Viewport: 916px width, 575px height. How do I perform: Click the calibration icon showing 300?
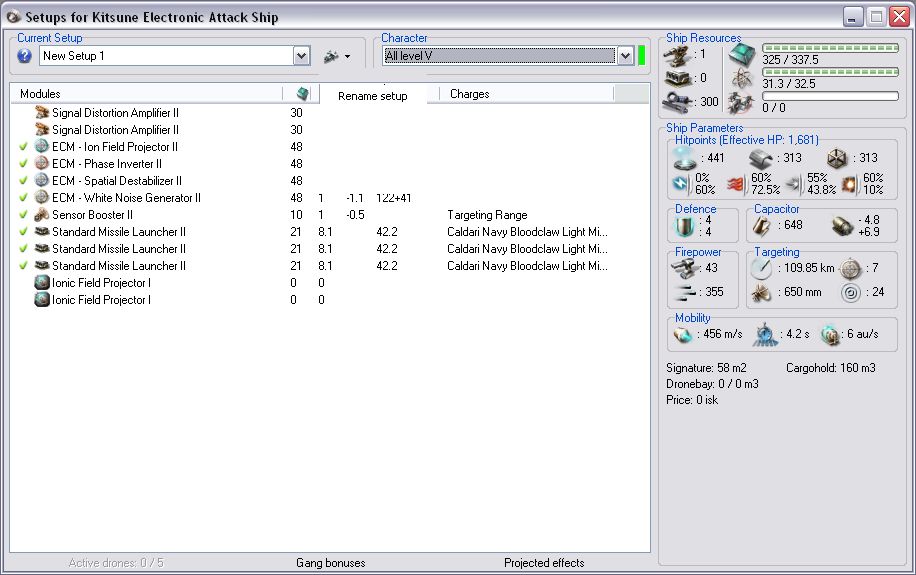coord(677,101)
